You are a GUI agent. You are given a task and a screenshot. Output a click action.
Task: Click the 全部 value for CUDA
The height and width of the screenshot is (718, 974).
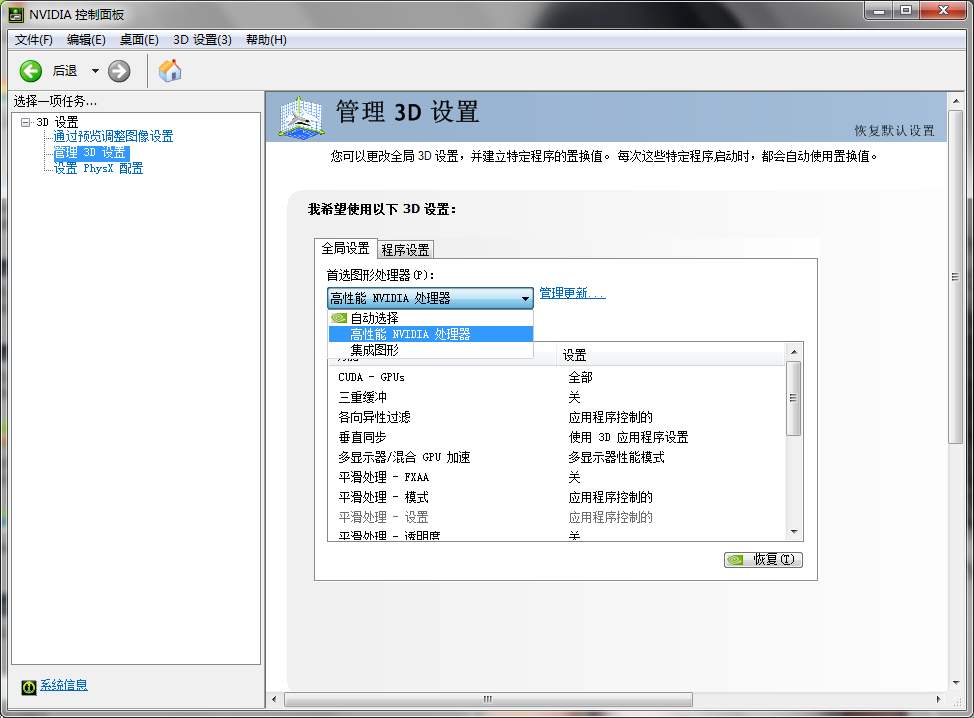coord(580,377)
